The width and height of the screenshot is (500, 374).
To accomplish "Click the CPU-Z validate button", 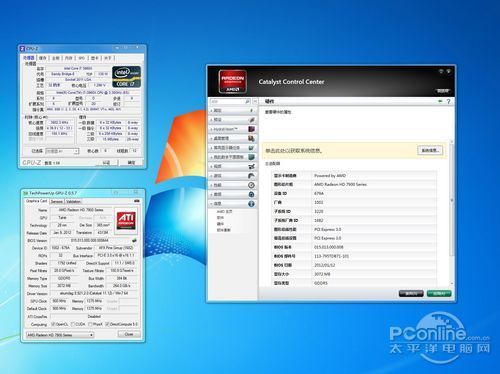I will [x=106, y=162].
